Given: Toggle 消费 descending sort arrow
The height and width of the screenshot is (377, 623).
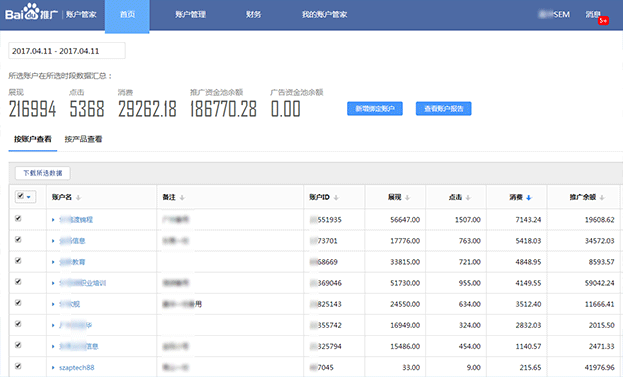Looking at the screenshot, I should pyautogui.click(x=528, y=197).
